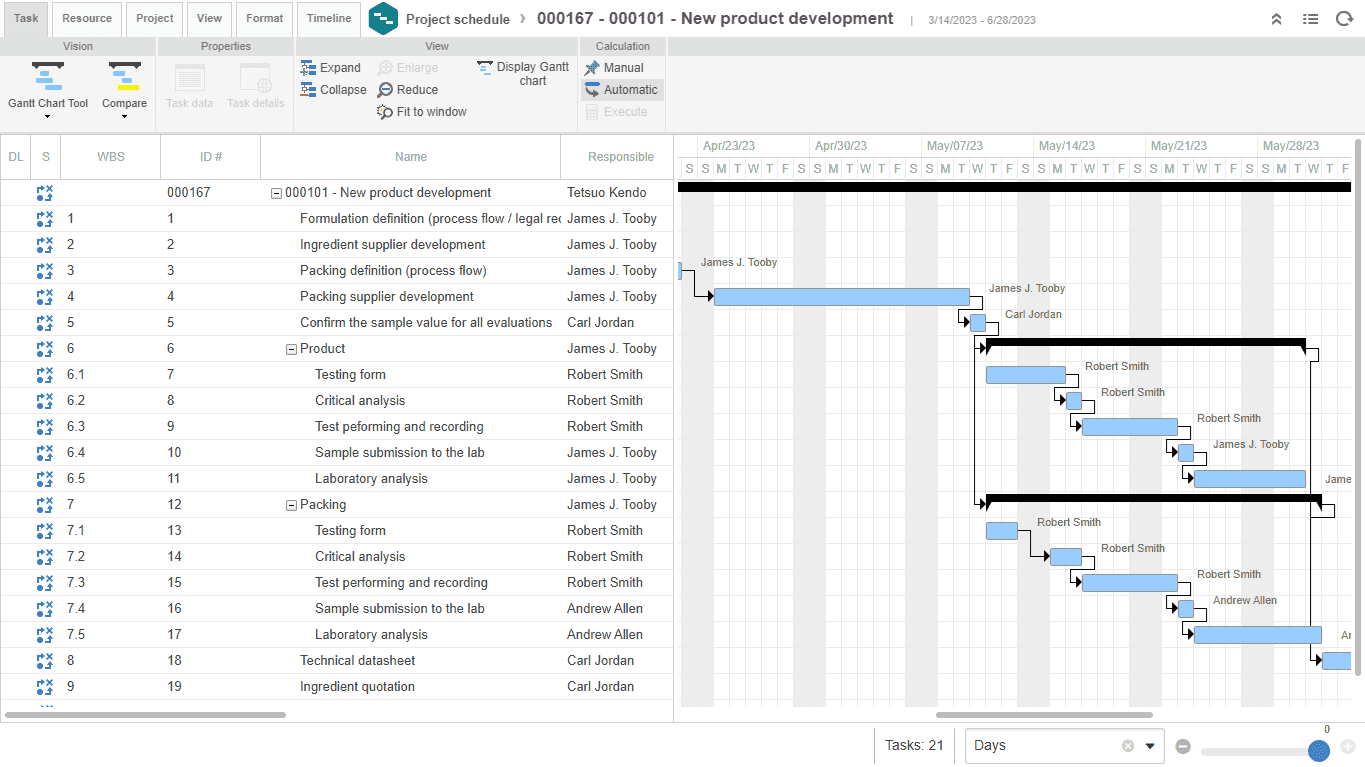1365x767 pixels.
Task: Select the 'Confirm the sample value for all evaluations' task
Action: click(x=426, y=323)
